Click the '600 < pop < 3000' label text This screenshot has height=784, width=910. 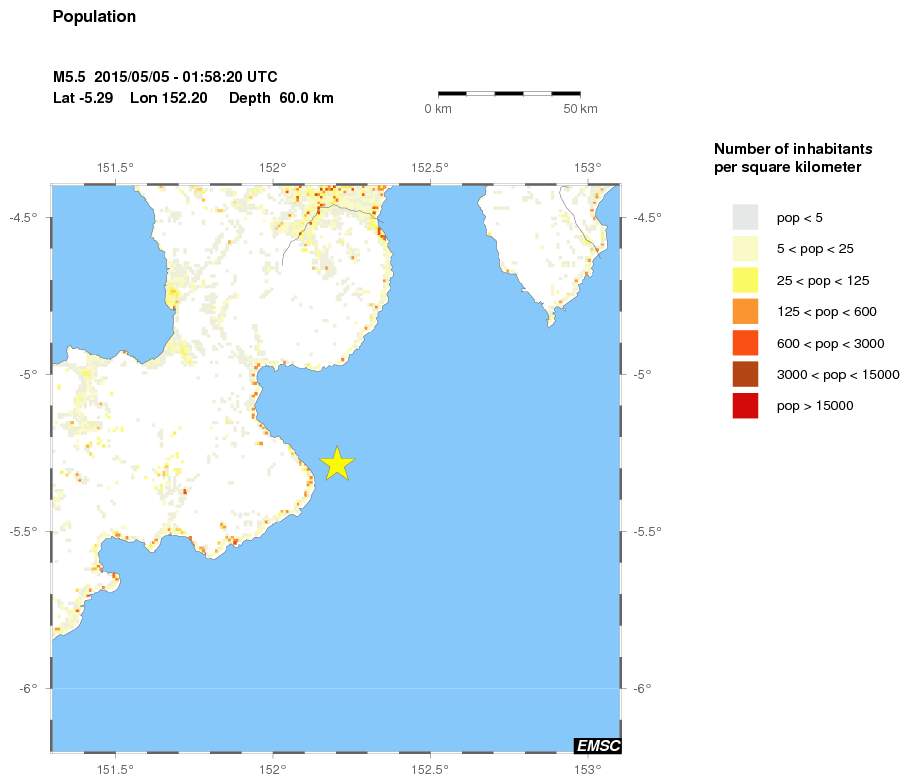830,344
